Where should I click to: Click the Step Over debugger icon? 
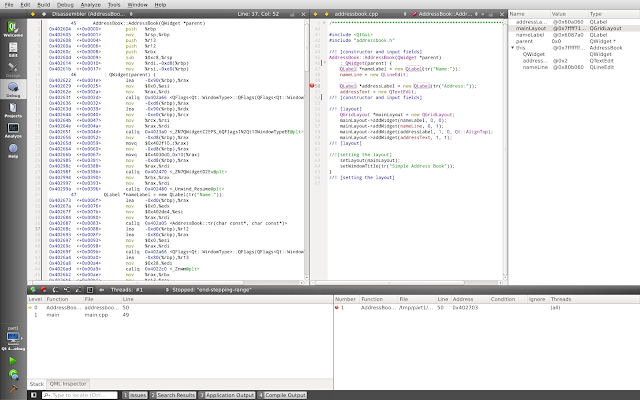[55, 290]
